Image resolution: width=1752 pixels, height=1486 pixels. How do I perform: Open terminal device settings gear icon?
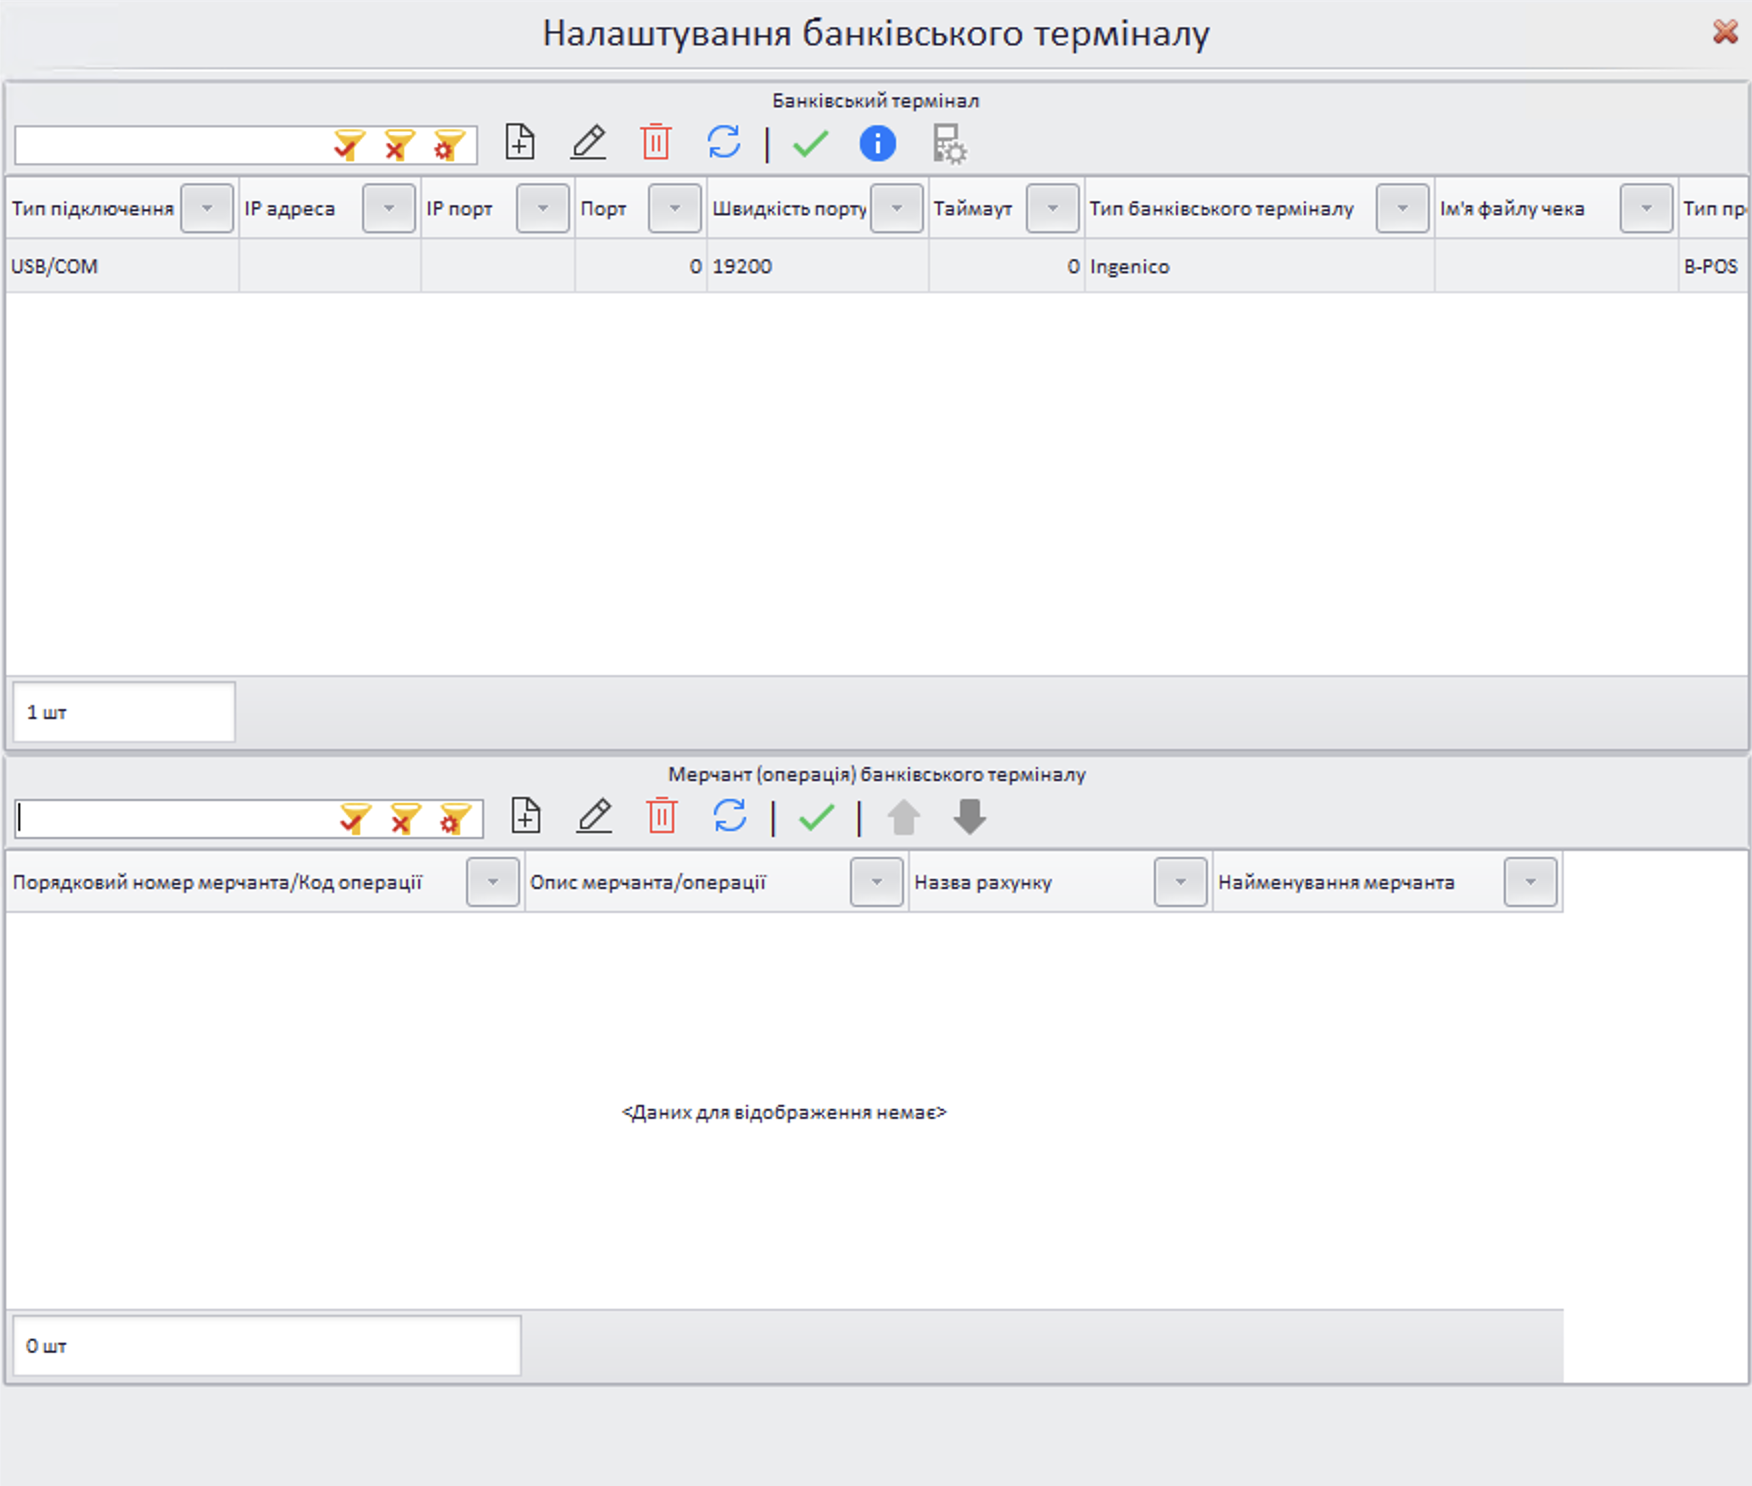(x=948, y=144)
